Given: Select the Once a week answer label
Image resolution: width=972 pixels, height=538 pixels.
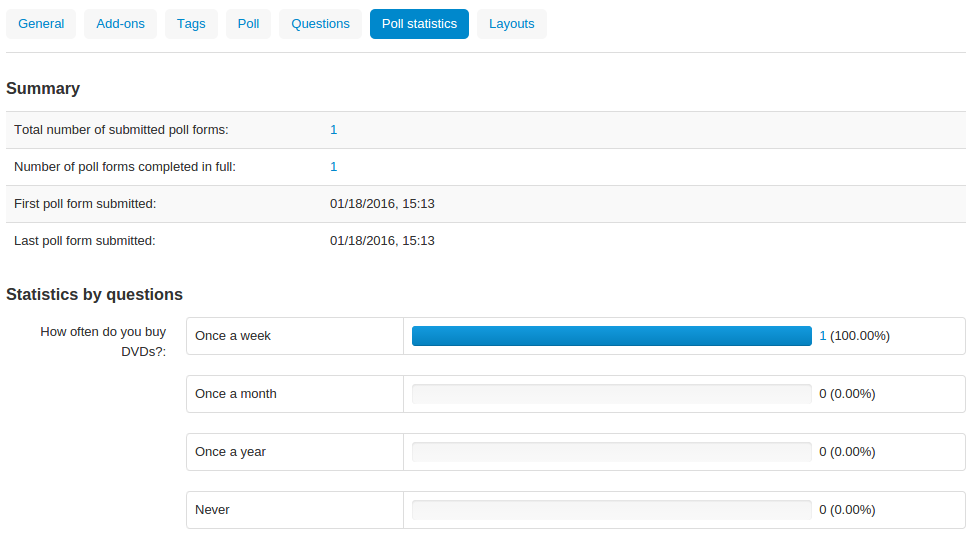Looking at the screenshot, I should coord(233,335).
